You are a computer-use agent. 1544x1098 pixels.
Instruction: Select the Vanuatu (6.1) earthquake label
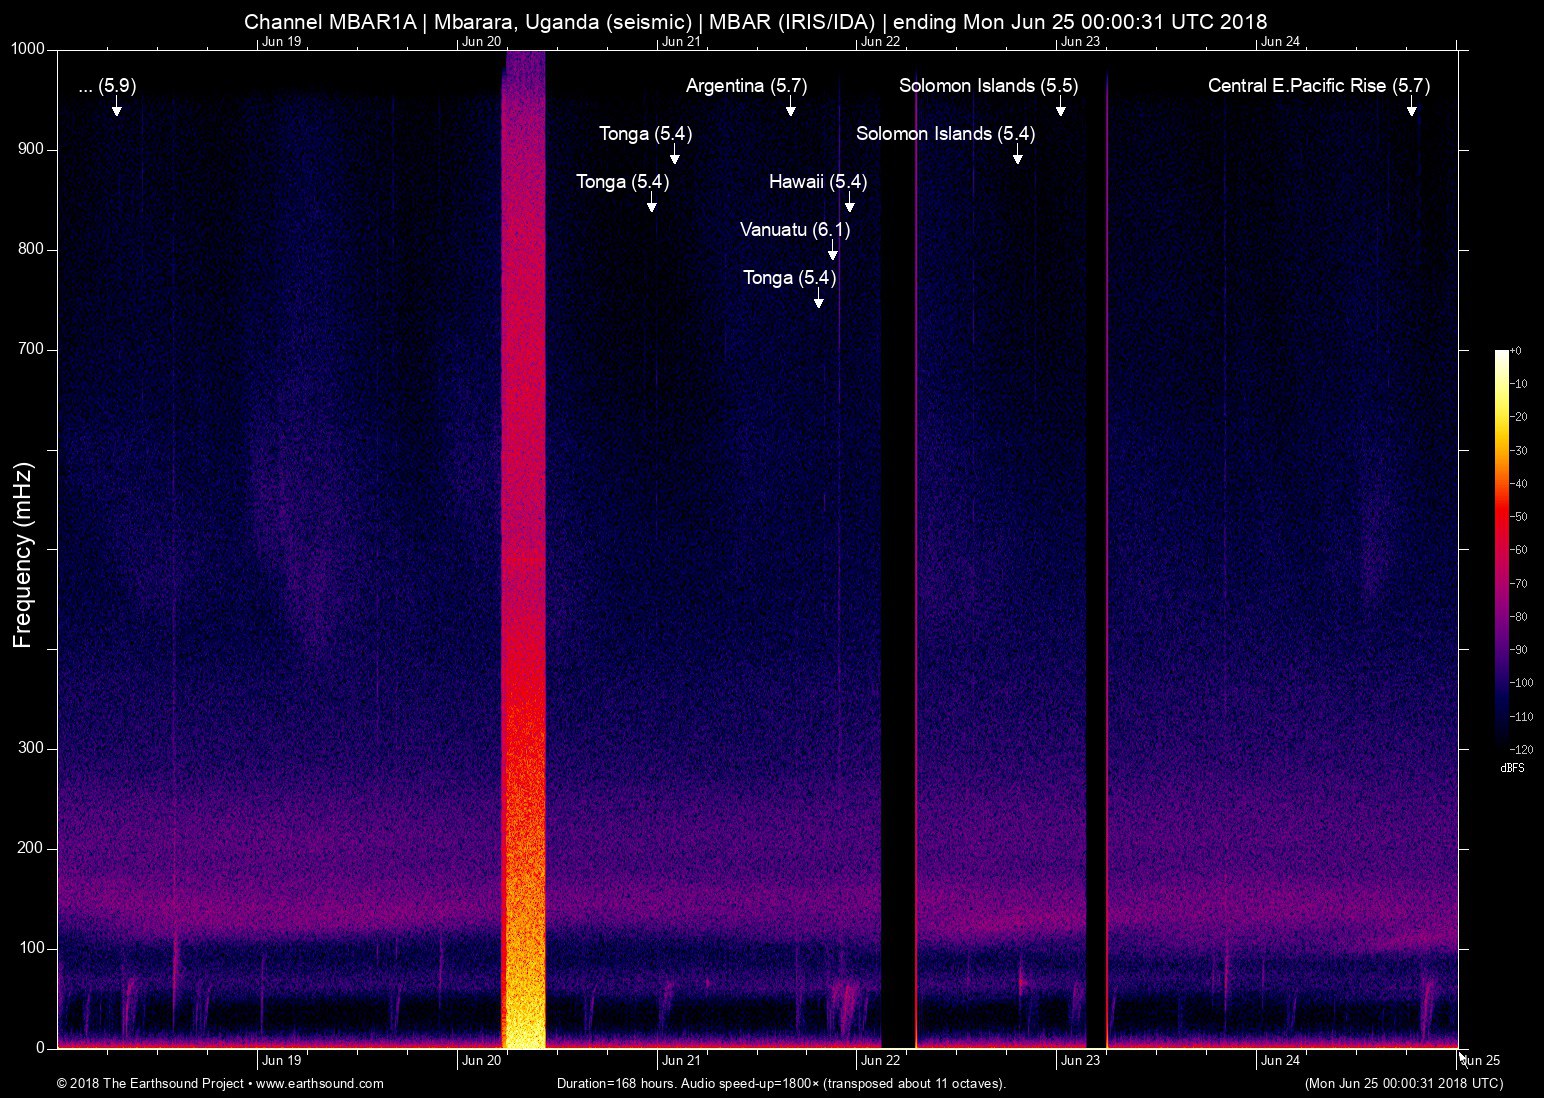pos(795,230)
